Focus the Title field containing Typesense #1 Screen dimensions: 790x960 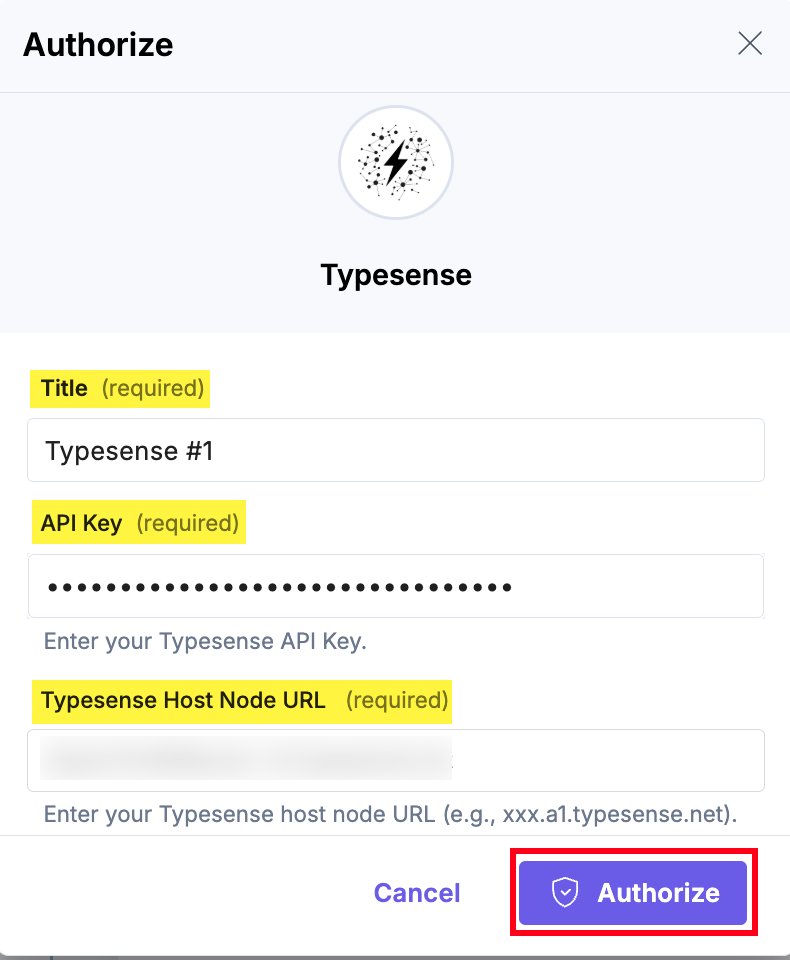pos(396,450)
